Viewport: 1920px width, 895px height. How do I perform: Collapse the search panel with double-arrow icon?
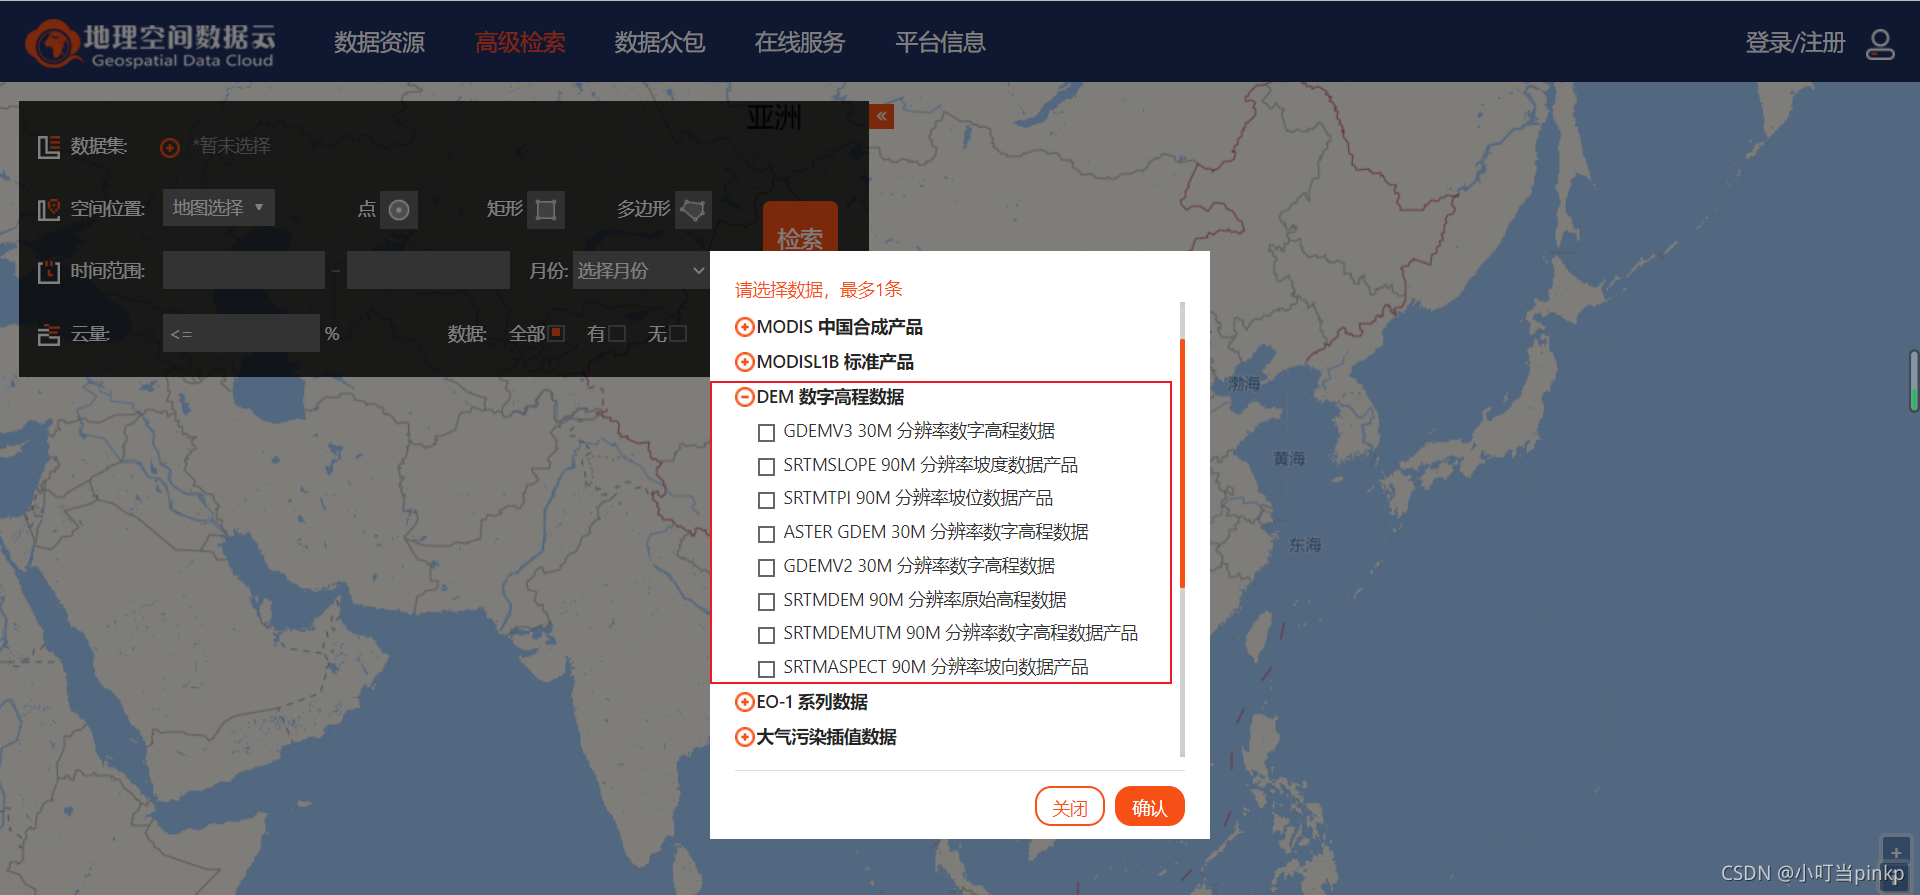coord(881,116)
